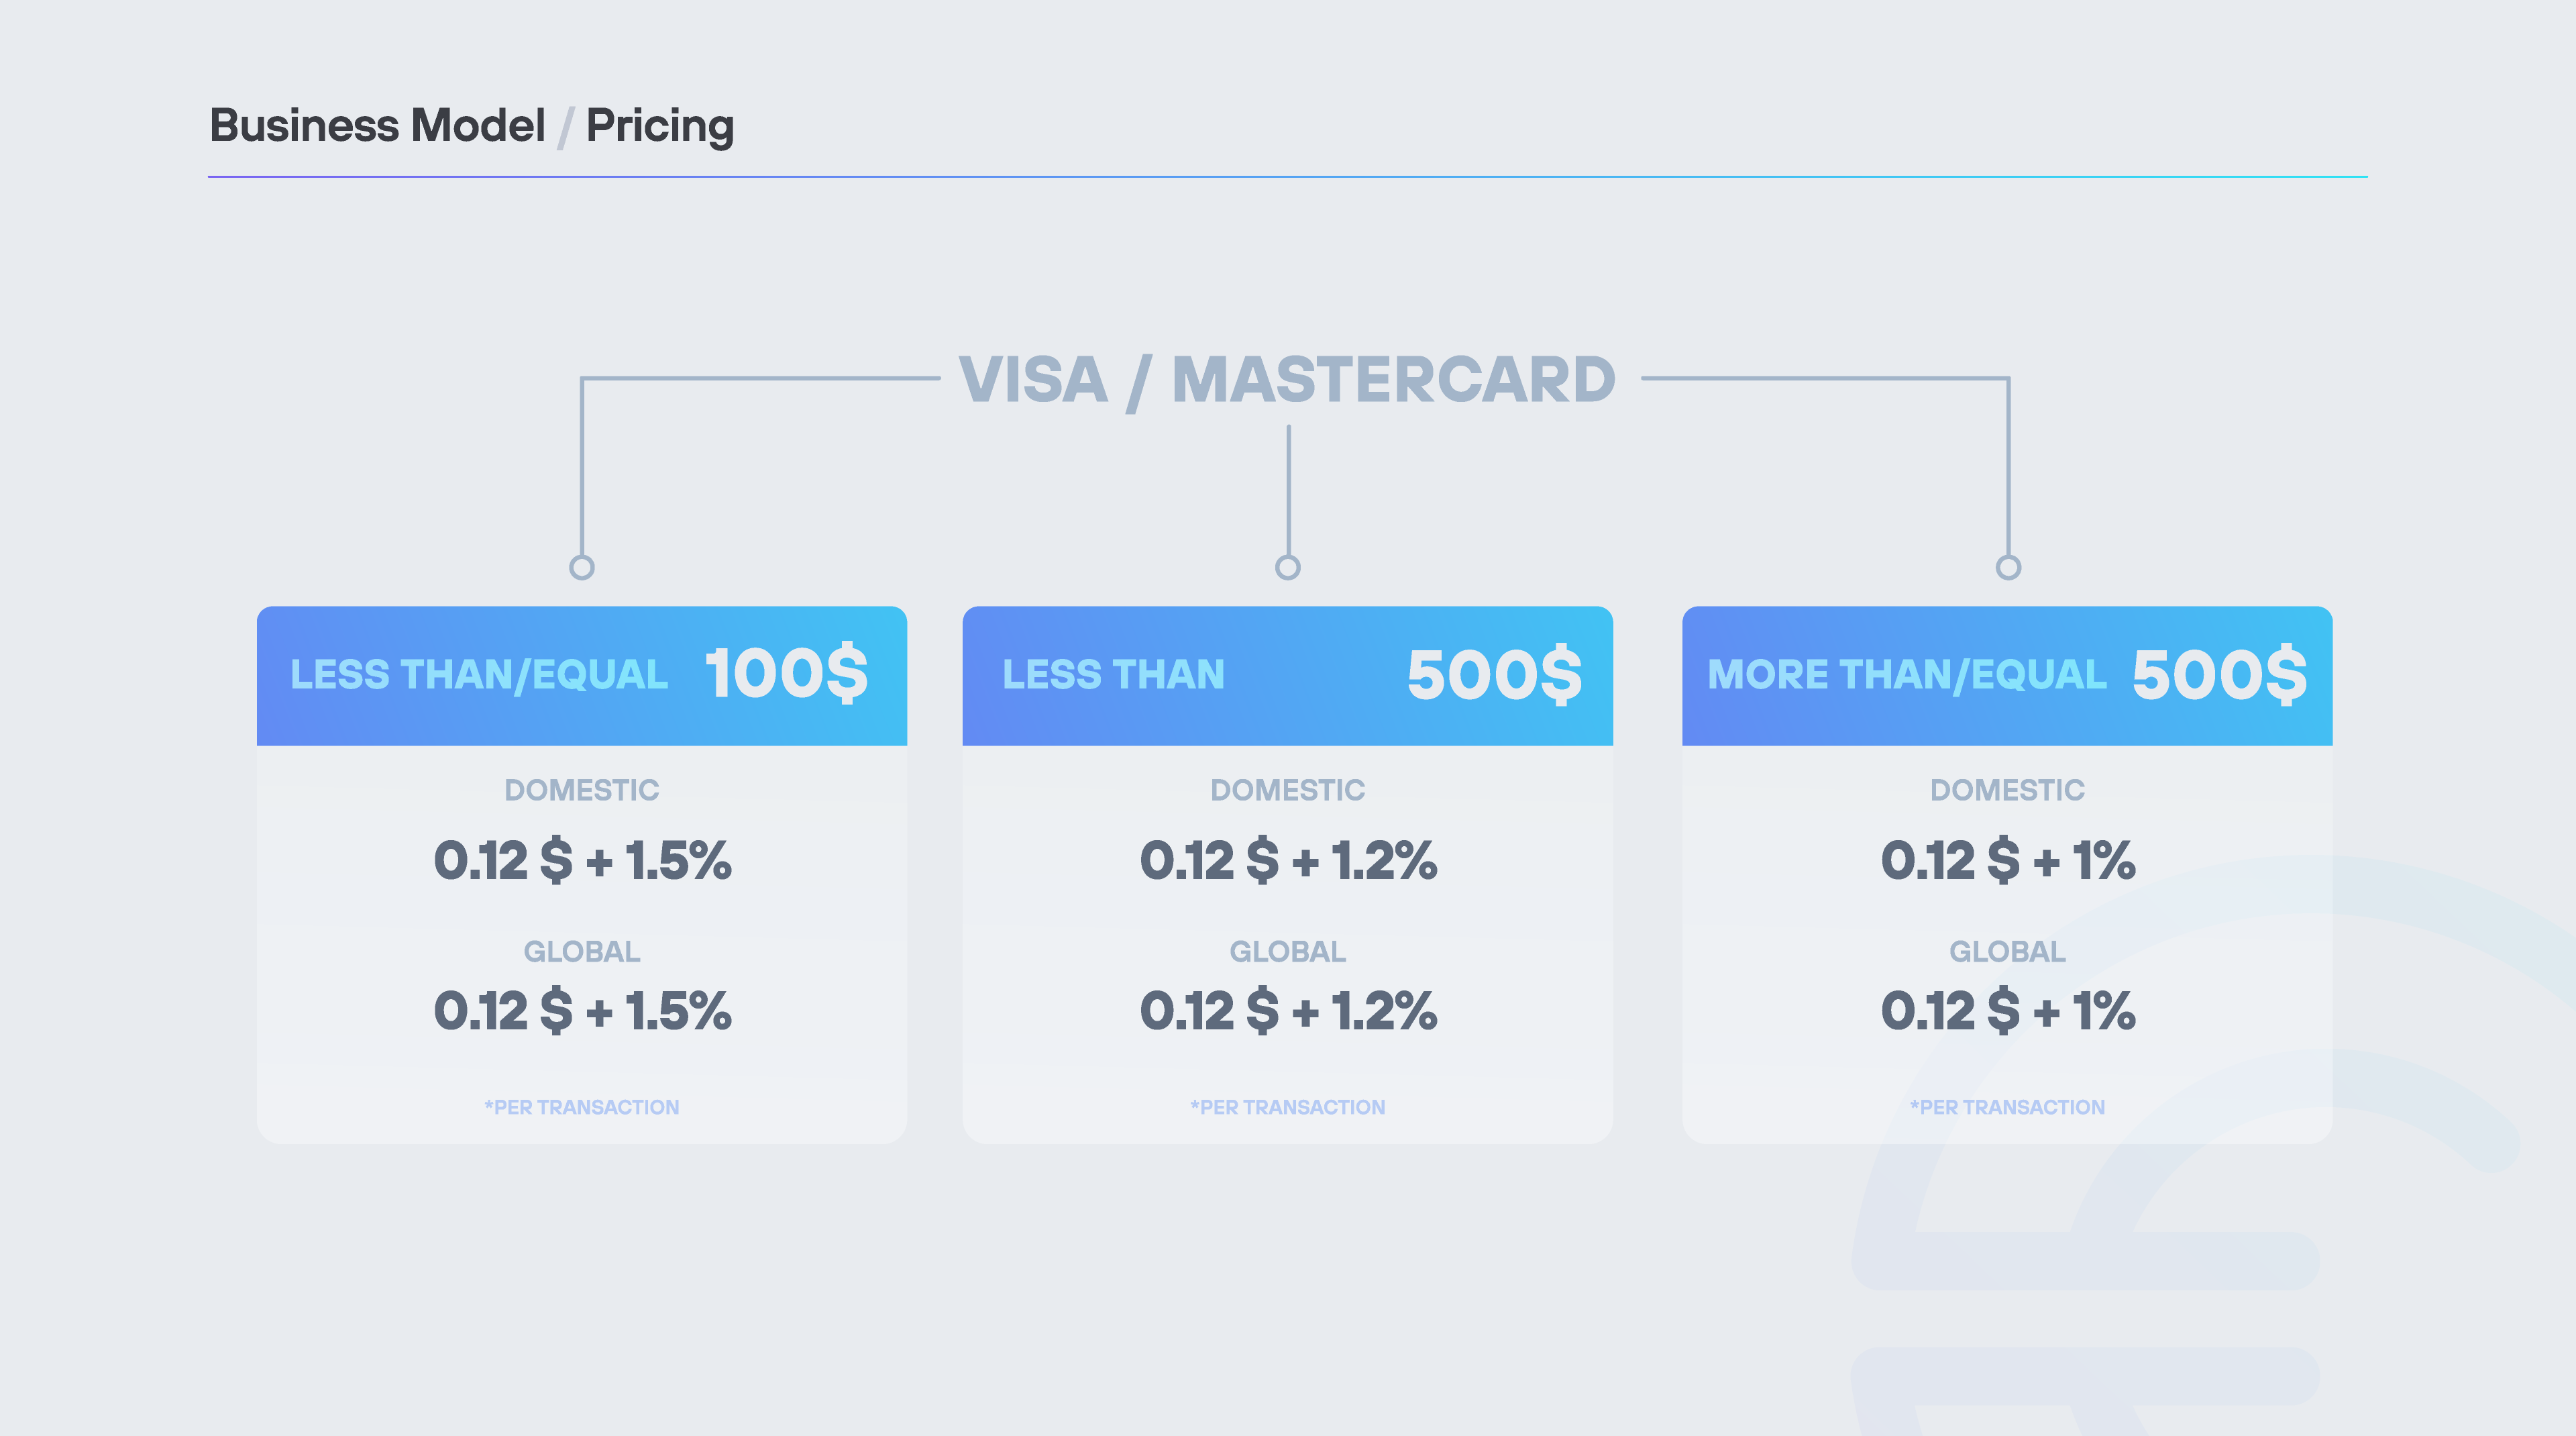
Task: Click the circle node above the LESS THAN 500$ card
Action: click(x=1288, y=568)
